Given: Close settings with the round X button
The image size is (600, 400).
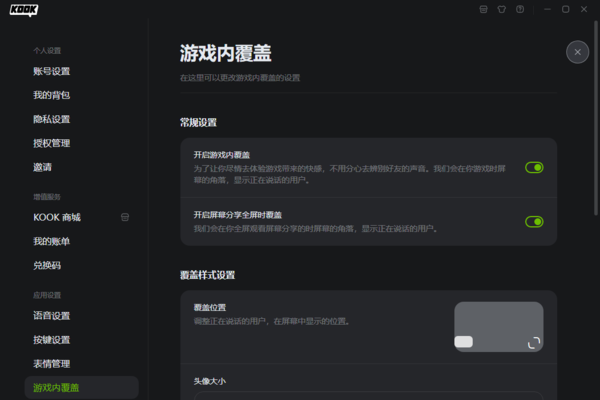Looking at the screenshot, I should (x=576, y=52).
